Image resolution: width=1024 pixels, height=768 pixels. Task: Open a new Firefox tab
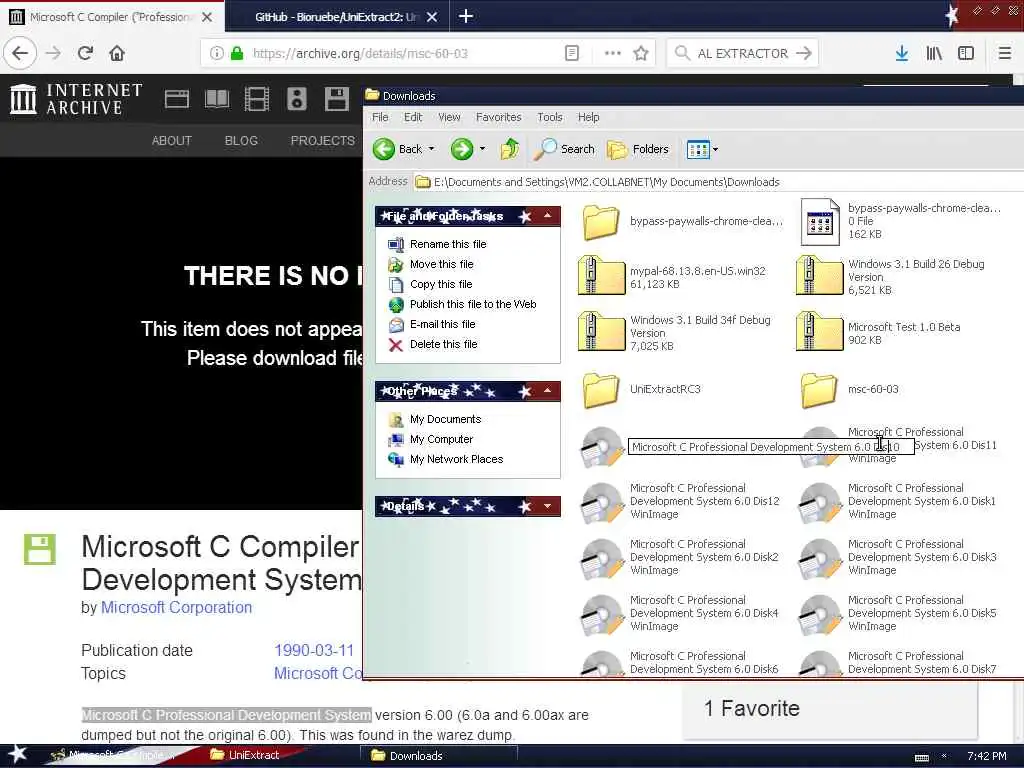tap(466, 16)
